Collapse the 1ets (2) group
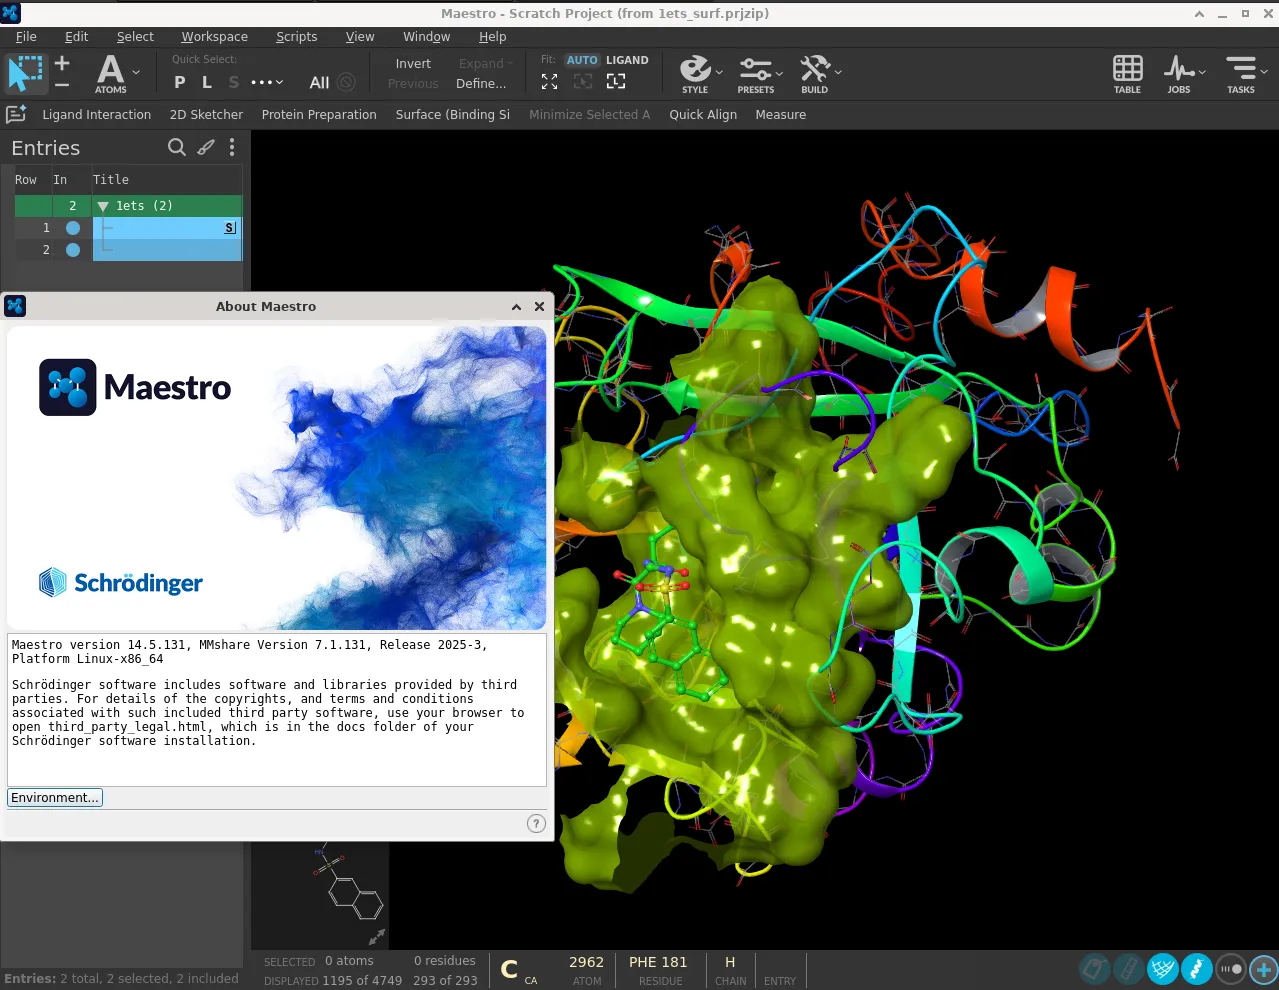The height and width of the screenshot is (990, 1279). [103, 206]
